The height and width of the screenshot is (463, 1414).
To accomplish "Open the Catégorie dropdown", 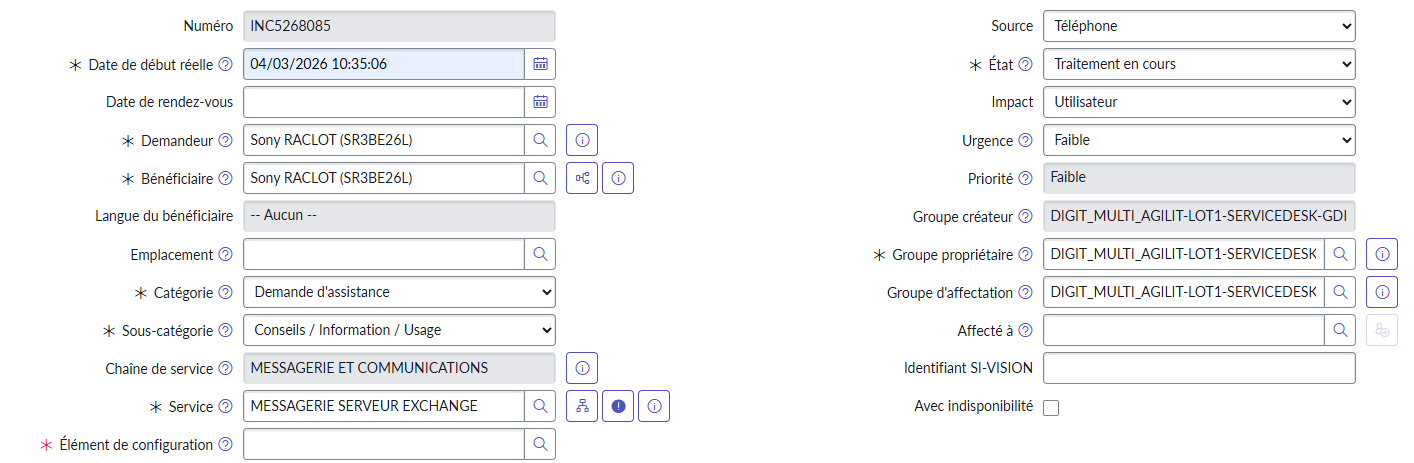I will point(399,293).
